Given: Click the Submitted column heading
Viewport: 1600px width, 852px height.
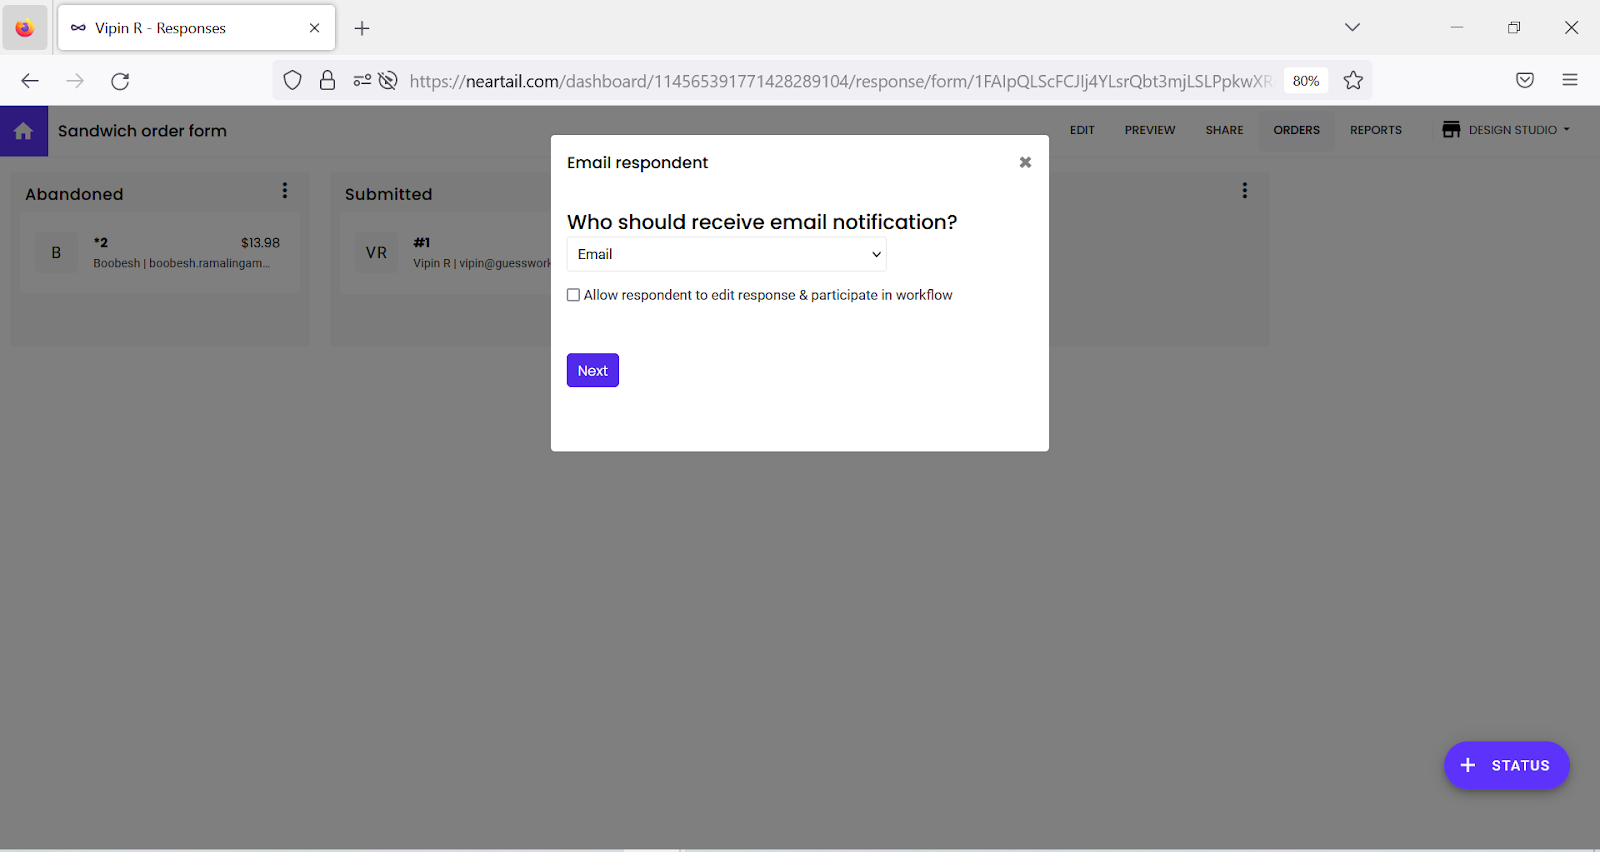Looking at the screenshot, I should (388, 194).
